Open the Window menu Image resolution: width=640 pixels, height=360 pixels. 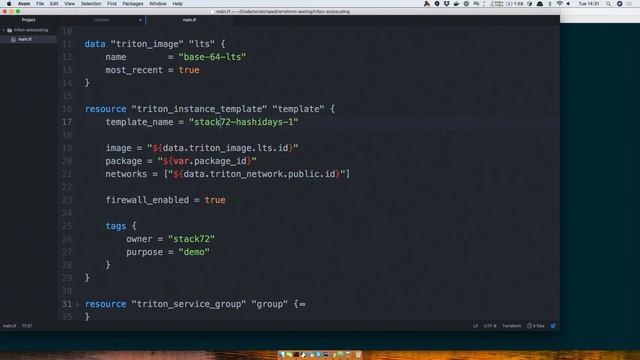click(158, 4)
